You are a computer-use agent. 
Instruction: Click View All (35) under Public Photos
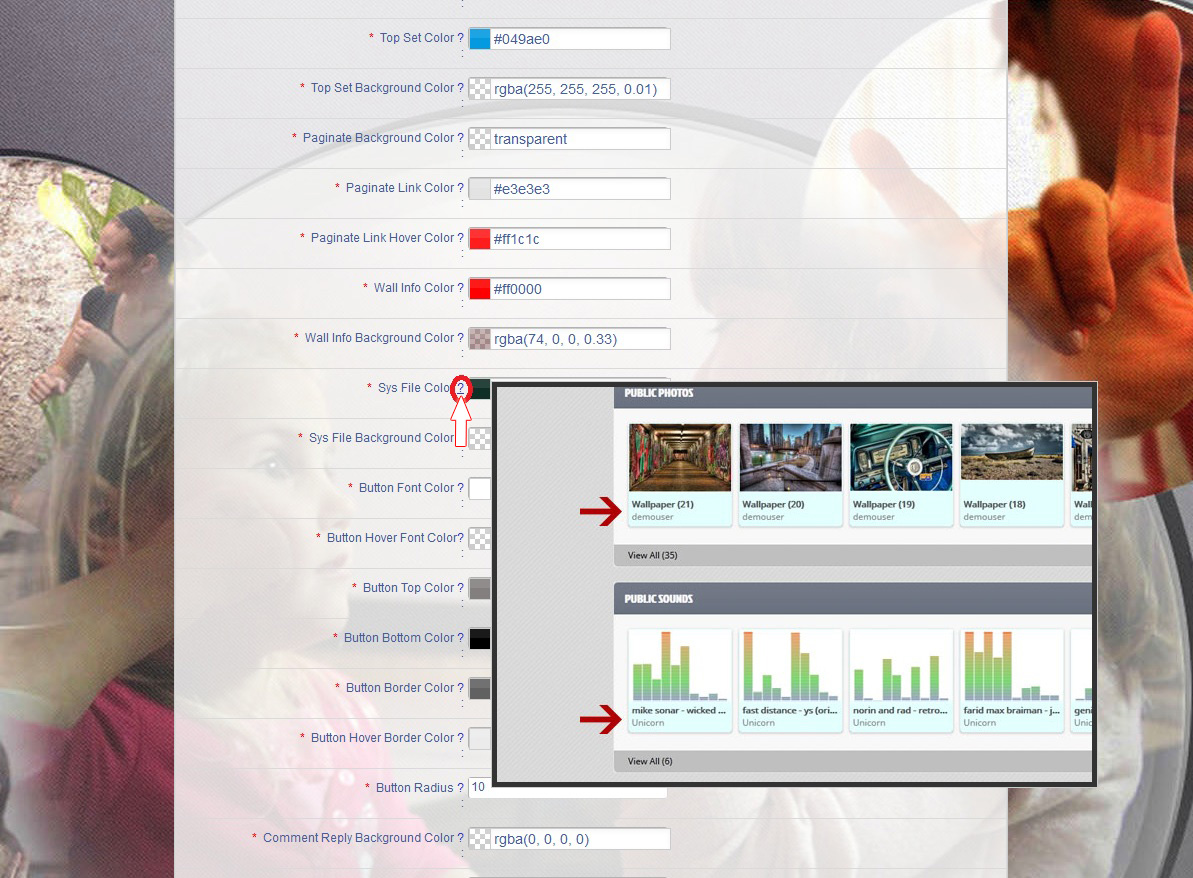[652, 555]
